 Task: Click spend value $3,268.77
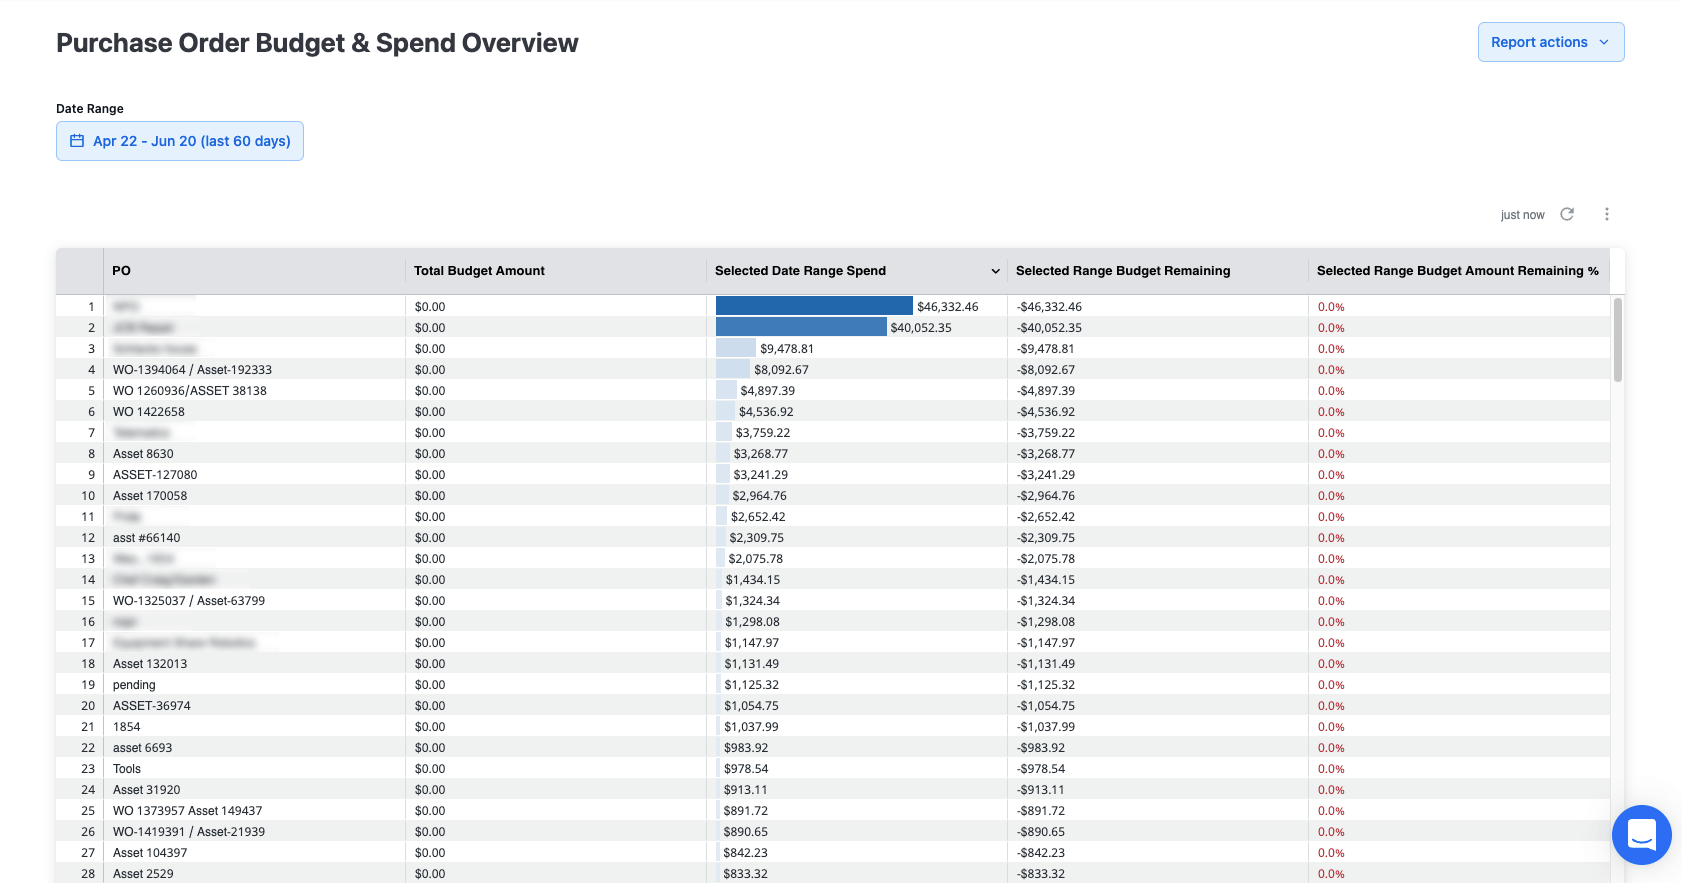pyautogui.click(x=761, y=454)
